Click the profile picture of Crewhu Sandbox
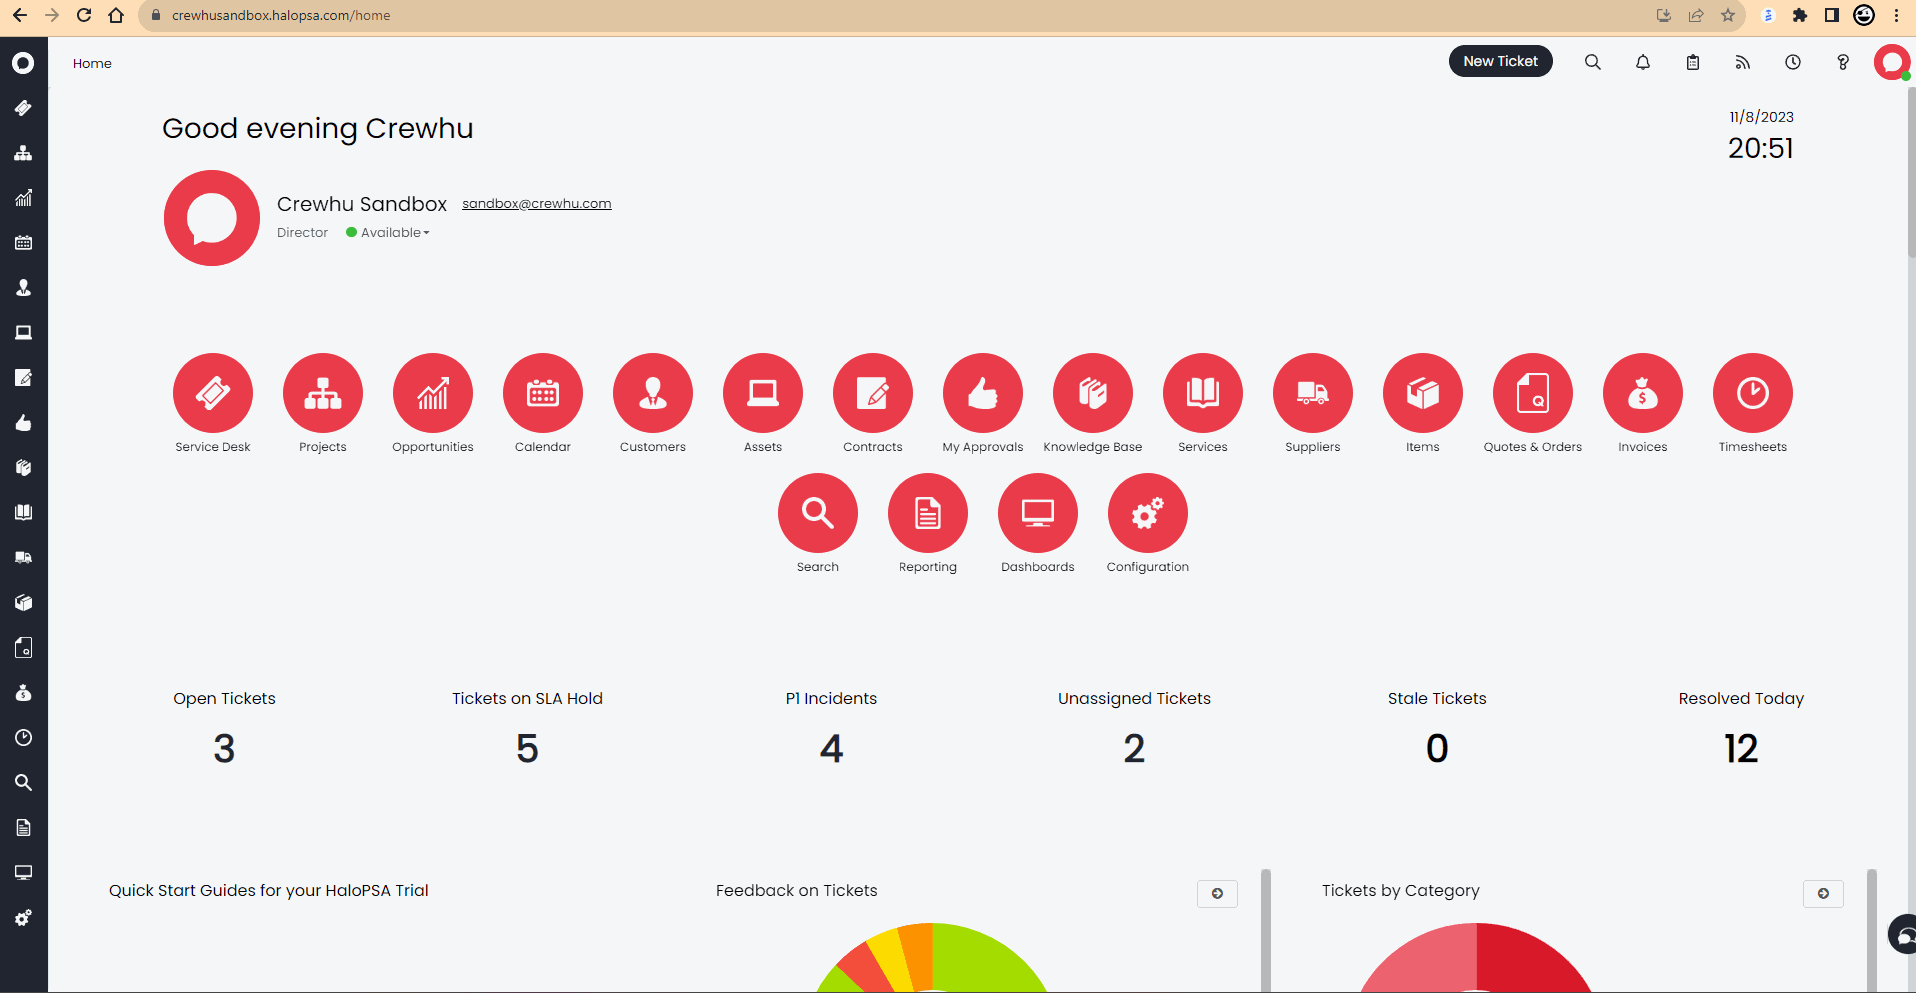 tap(212, 218)
